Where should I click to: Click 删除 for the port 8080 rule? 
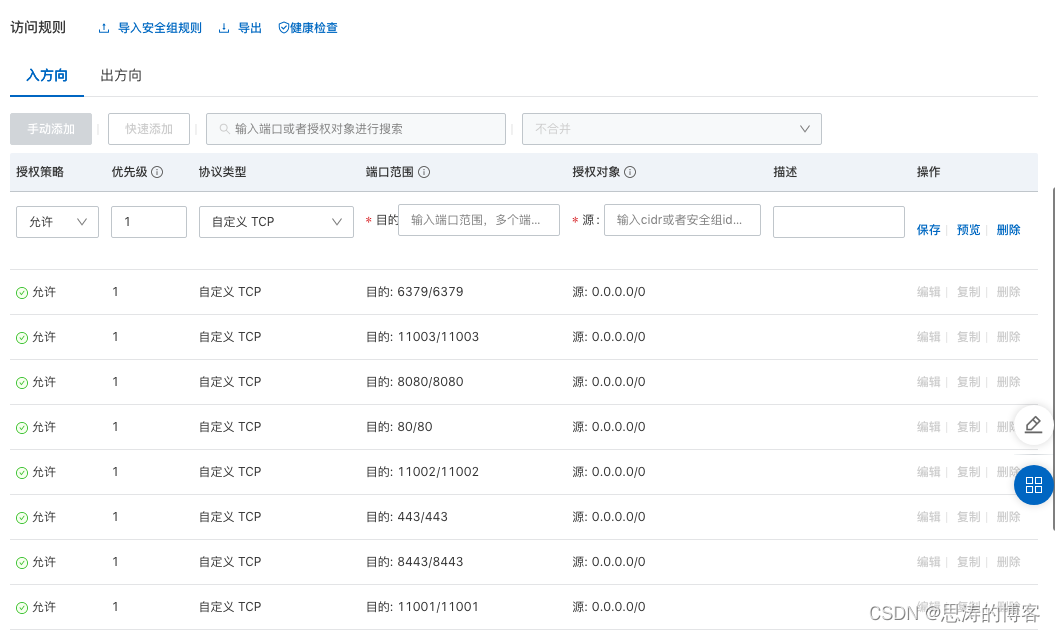(1009, 382)
